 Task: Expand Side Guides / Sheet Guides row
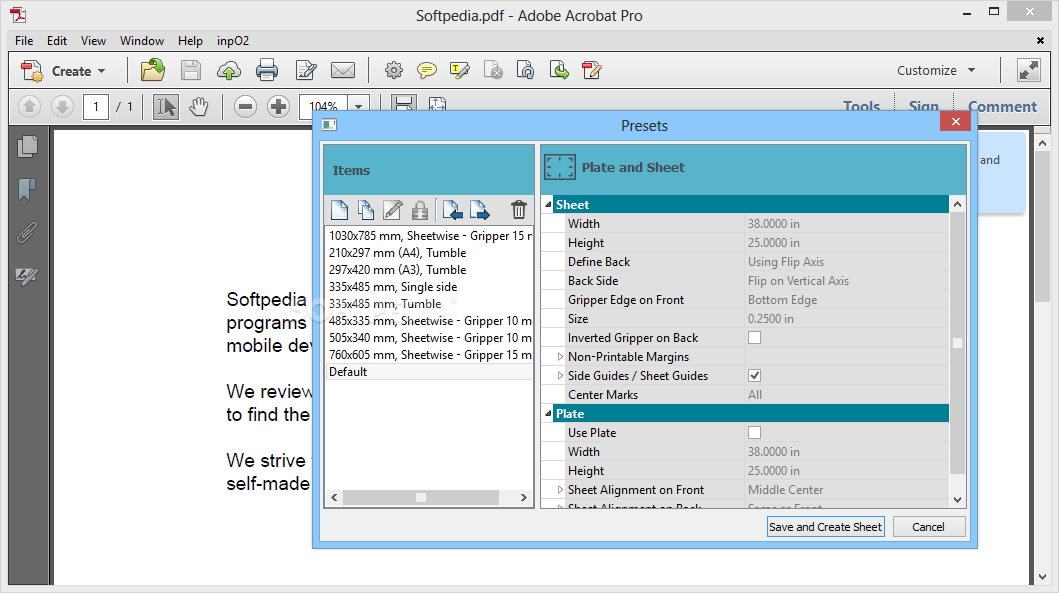560,376
